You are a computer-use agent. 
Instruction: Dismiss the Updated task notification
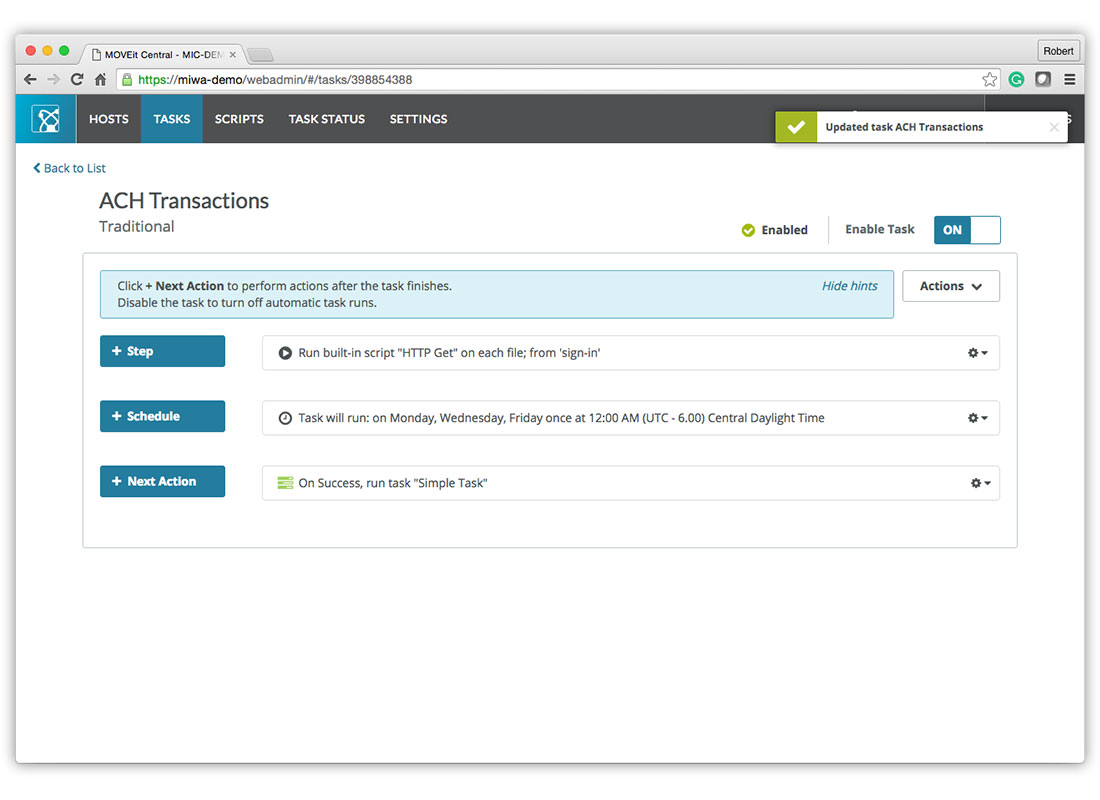[1053, 127]
